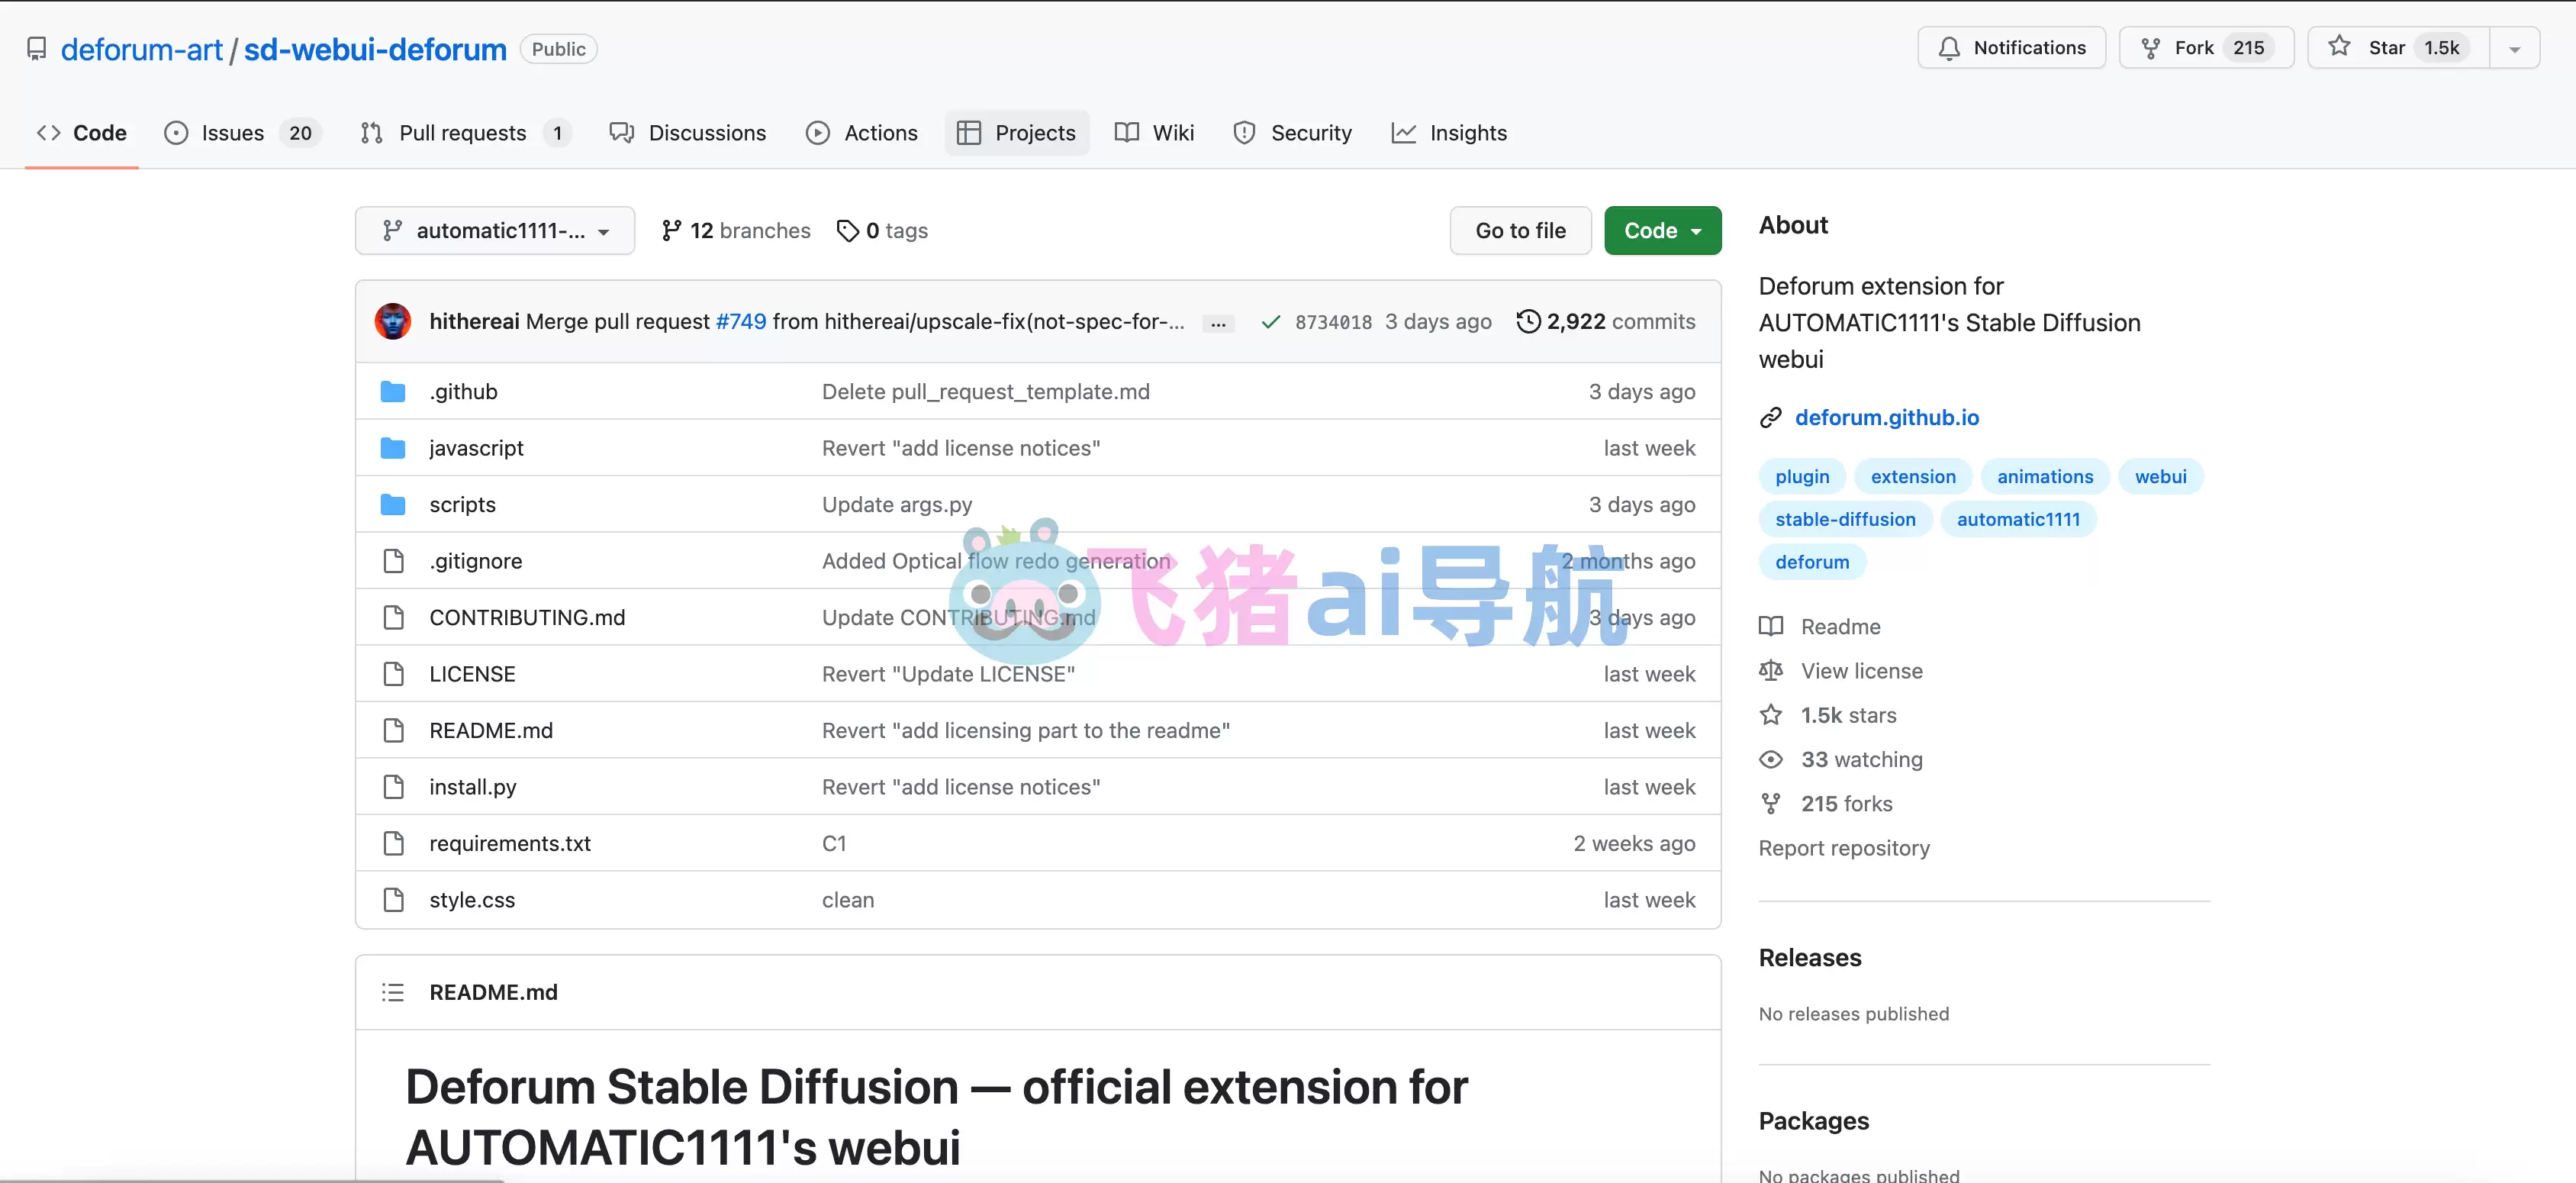This screenshot has height=1183, width=2576.
Task: Click the CONTRIBUTING.md file icon
Action: click(x=393, y=617)
